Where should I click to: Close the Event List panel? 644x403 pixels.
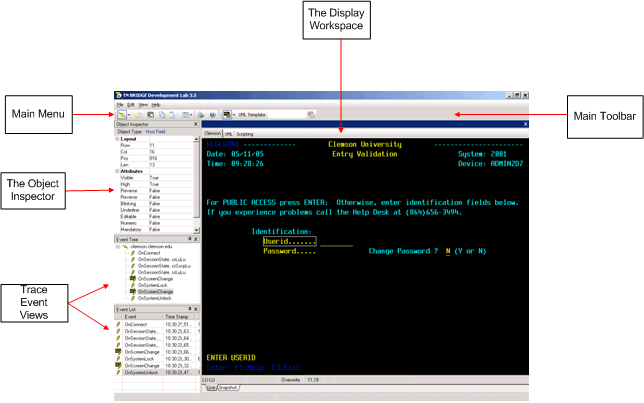[196, 309]
